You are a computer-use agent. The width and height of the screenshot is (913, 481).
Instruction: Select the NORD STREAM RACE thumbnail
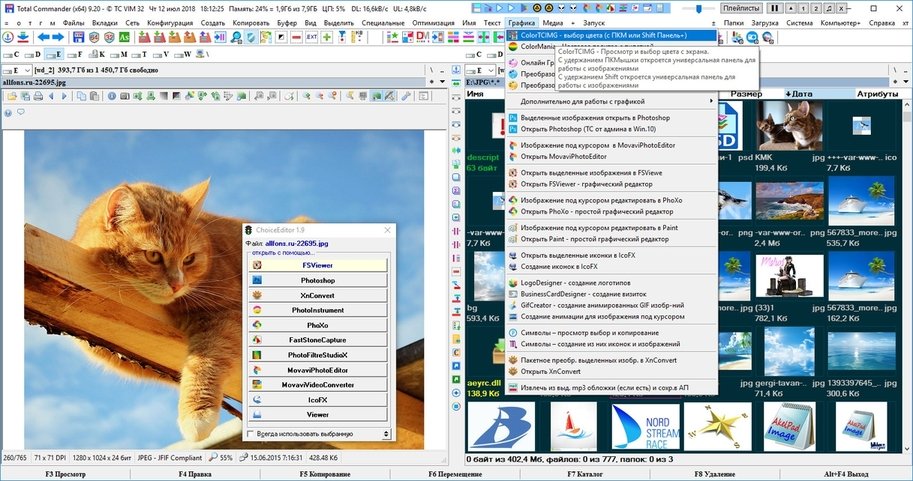click(645, 427)
